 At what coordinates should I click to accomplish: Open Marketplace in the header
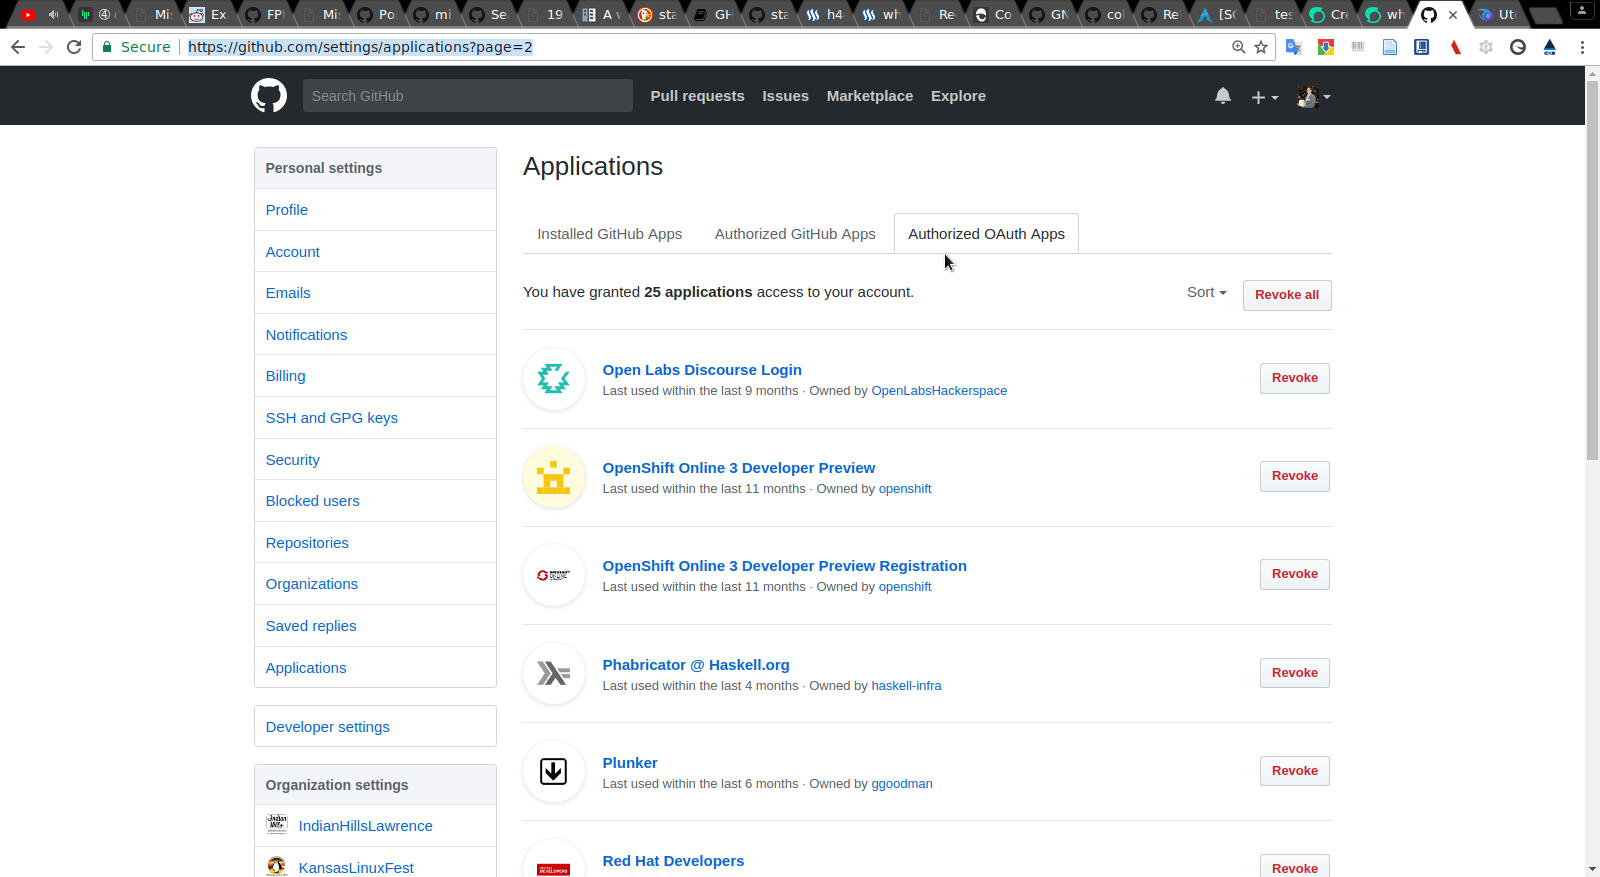coord(869,96)
